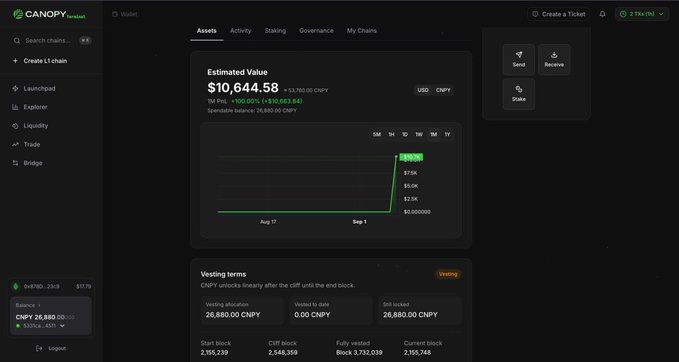679x362 pixels.
Task: Toggle value display to USD
Action: point(423,90)
